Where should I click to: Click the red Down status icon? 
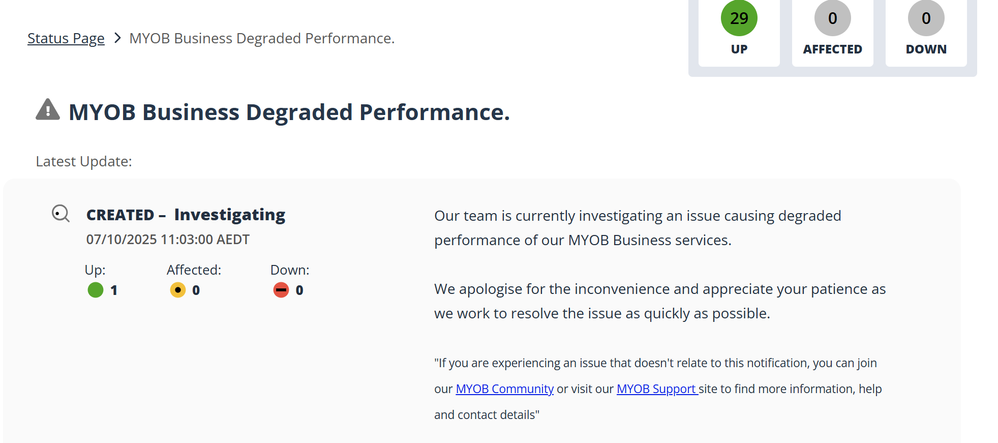coord(281,291)
